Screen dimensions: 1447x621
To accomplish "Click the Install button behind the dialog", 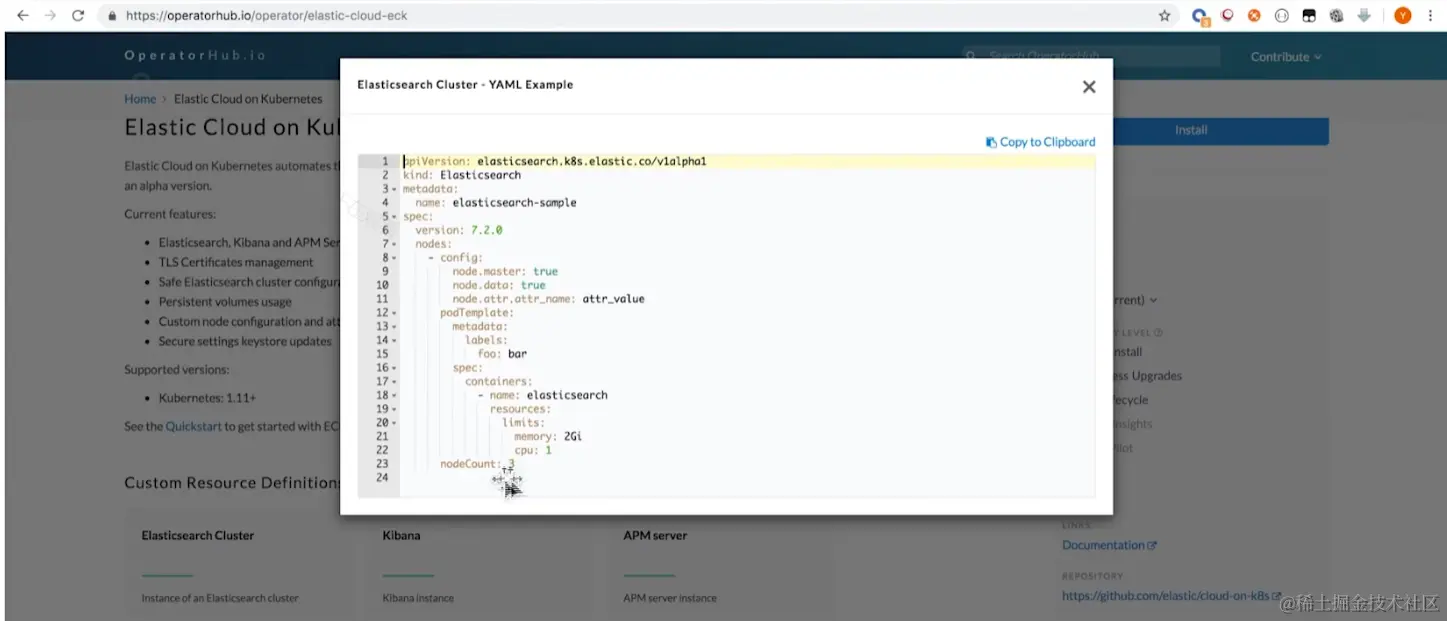I will (1221, 130).
